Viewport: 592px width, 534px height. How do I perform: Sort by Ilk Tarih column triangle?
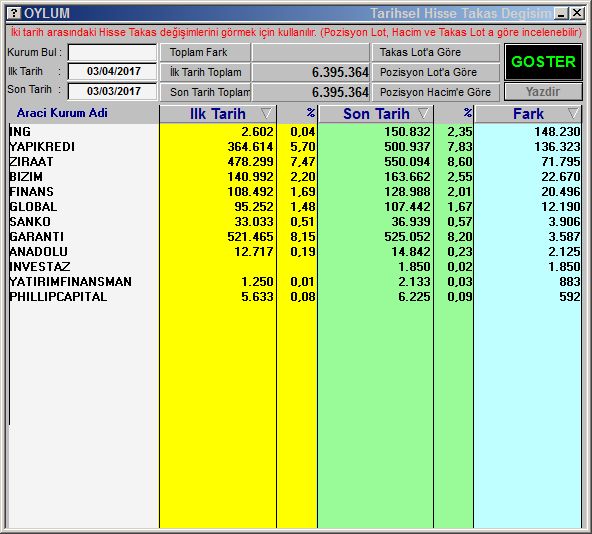coord(266,113)
